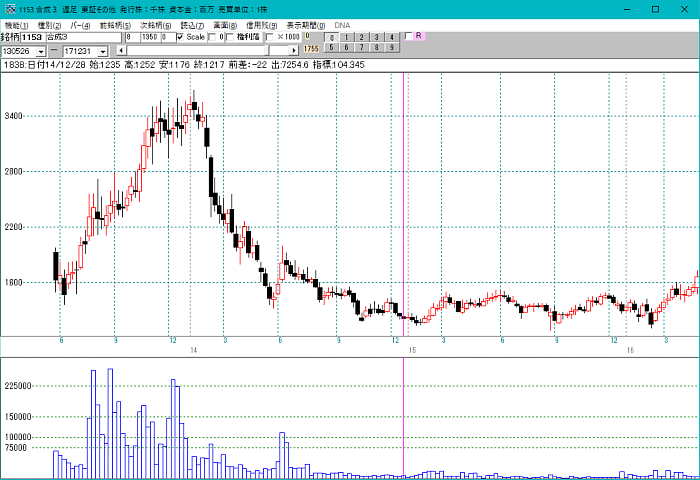Click the left scroll arrow of date scrollbar

[121, 49]
